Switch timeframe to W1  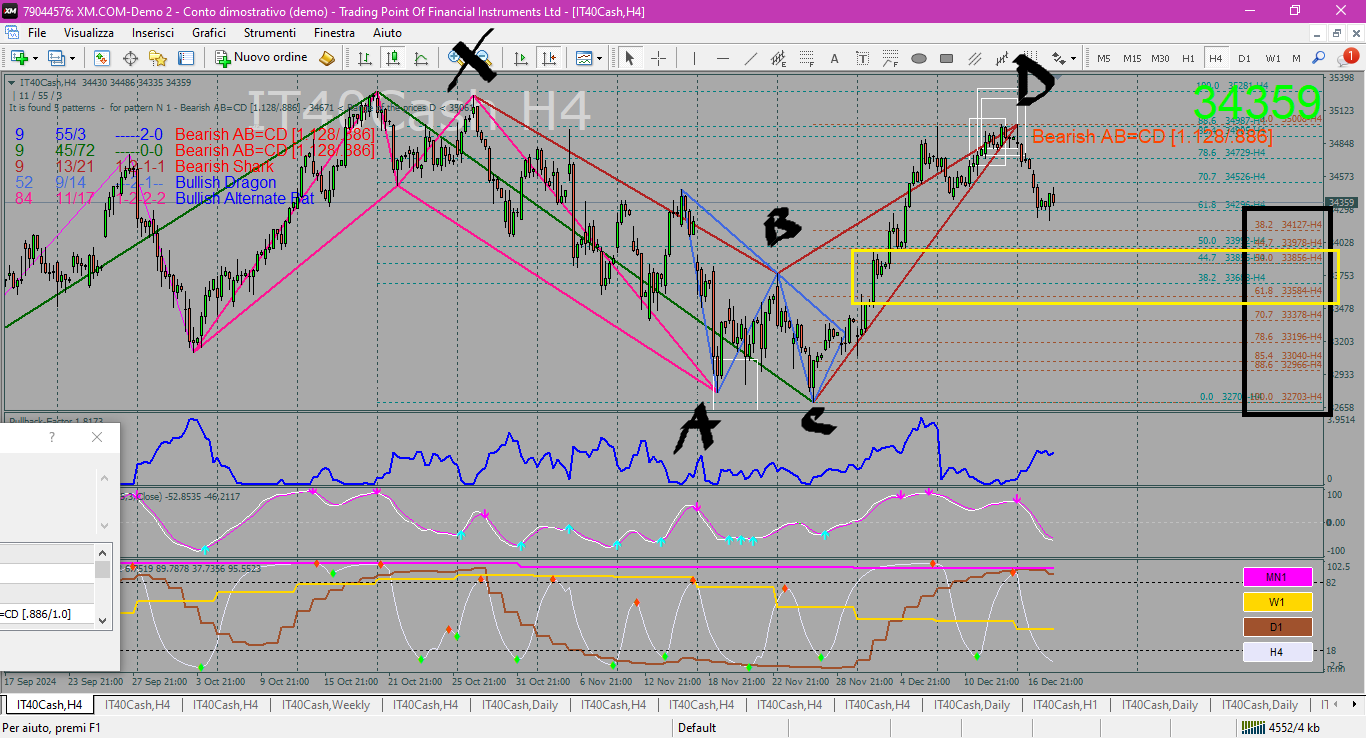coord(1273,58)
